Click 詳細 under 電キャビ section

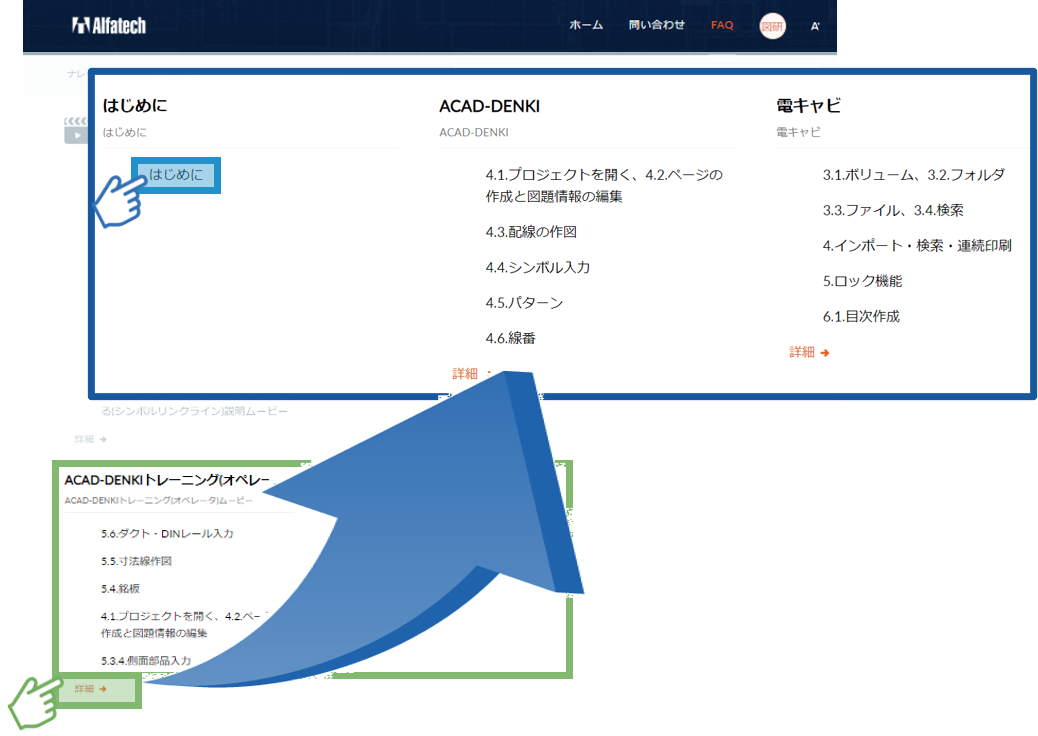click(809, 352)
